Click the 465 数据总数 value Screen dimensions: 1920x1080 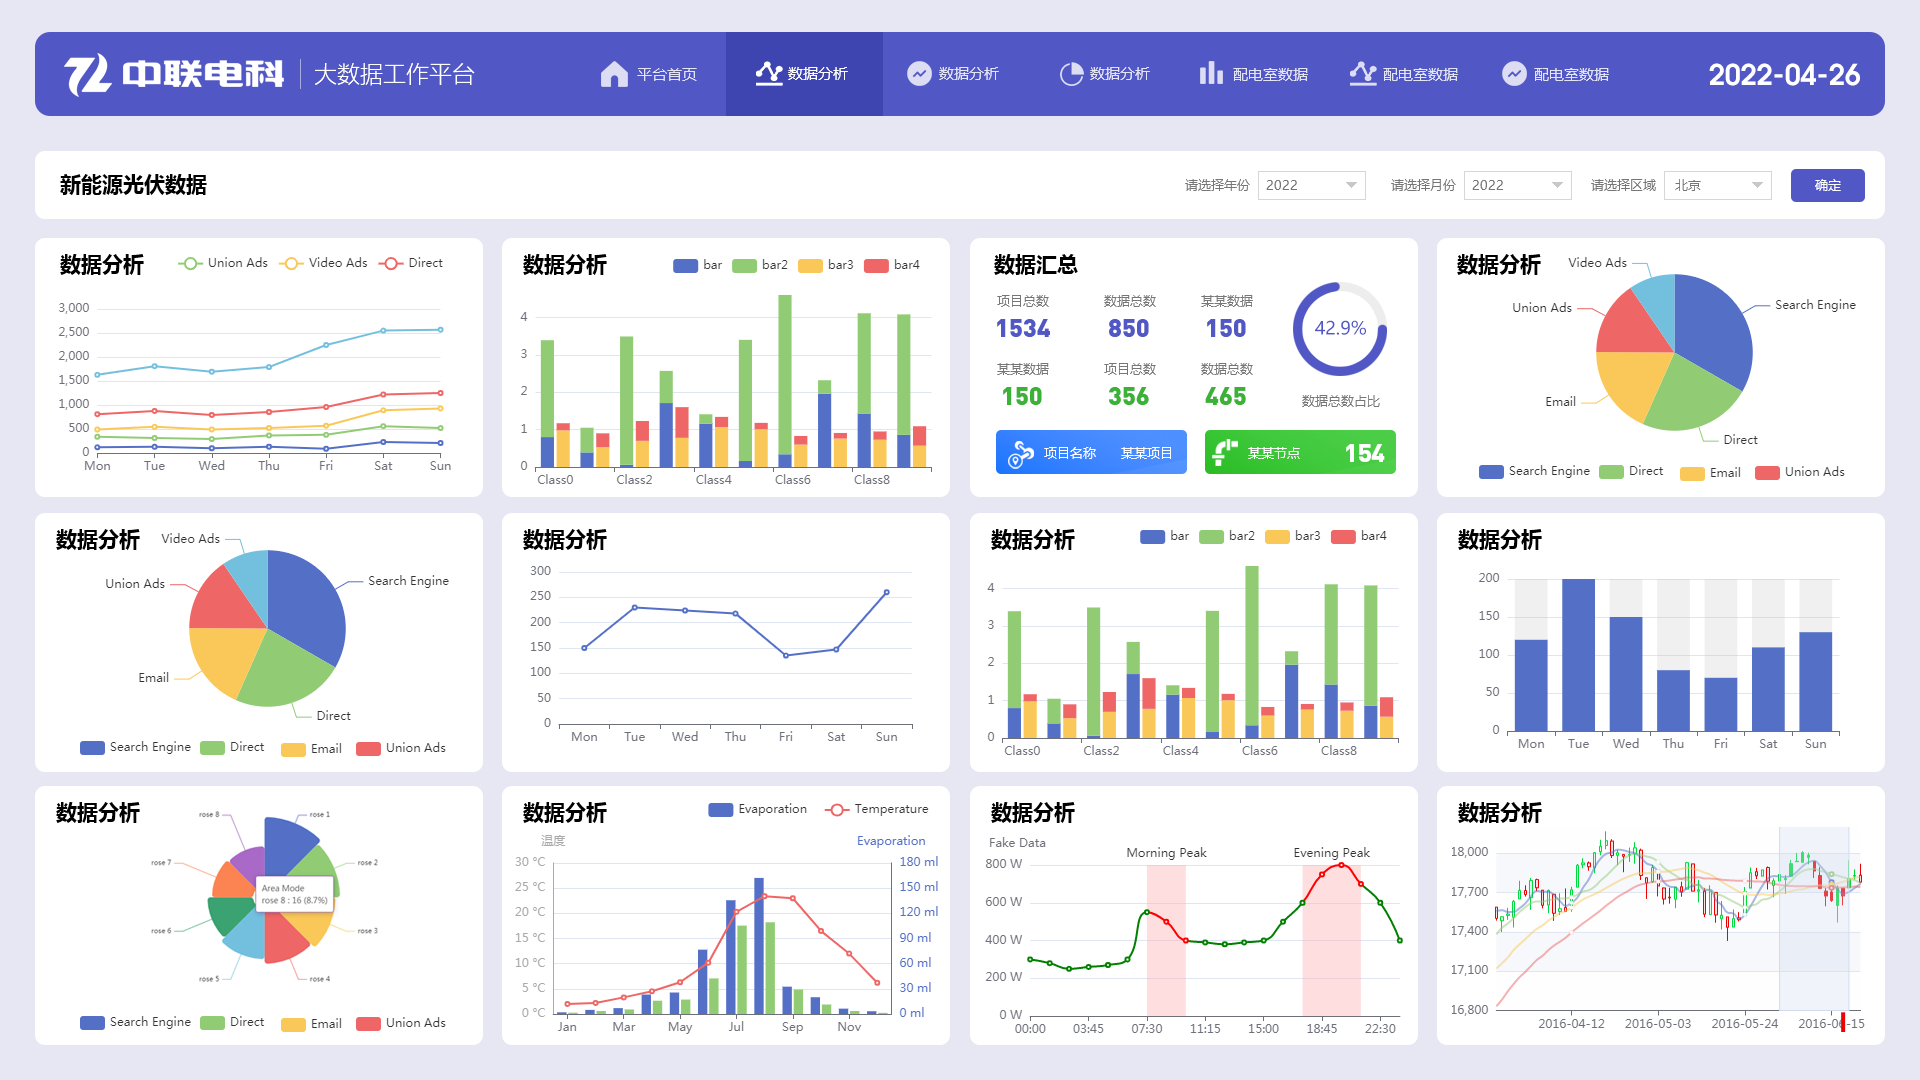pyautogui.click(x=1226, y=397)
